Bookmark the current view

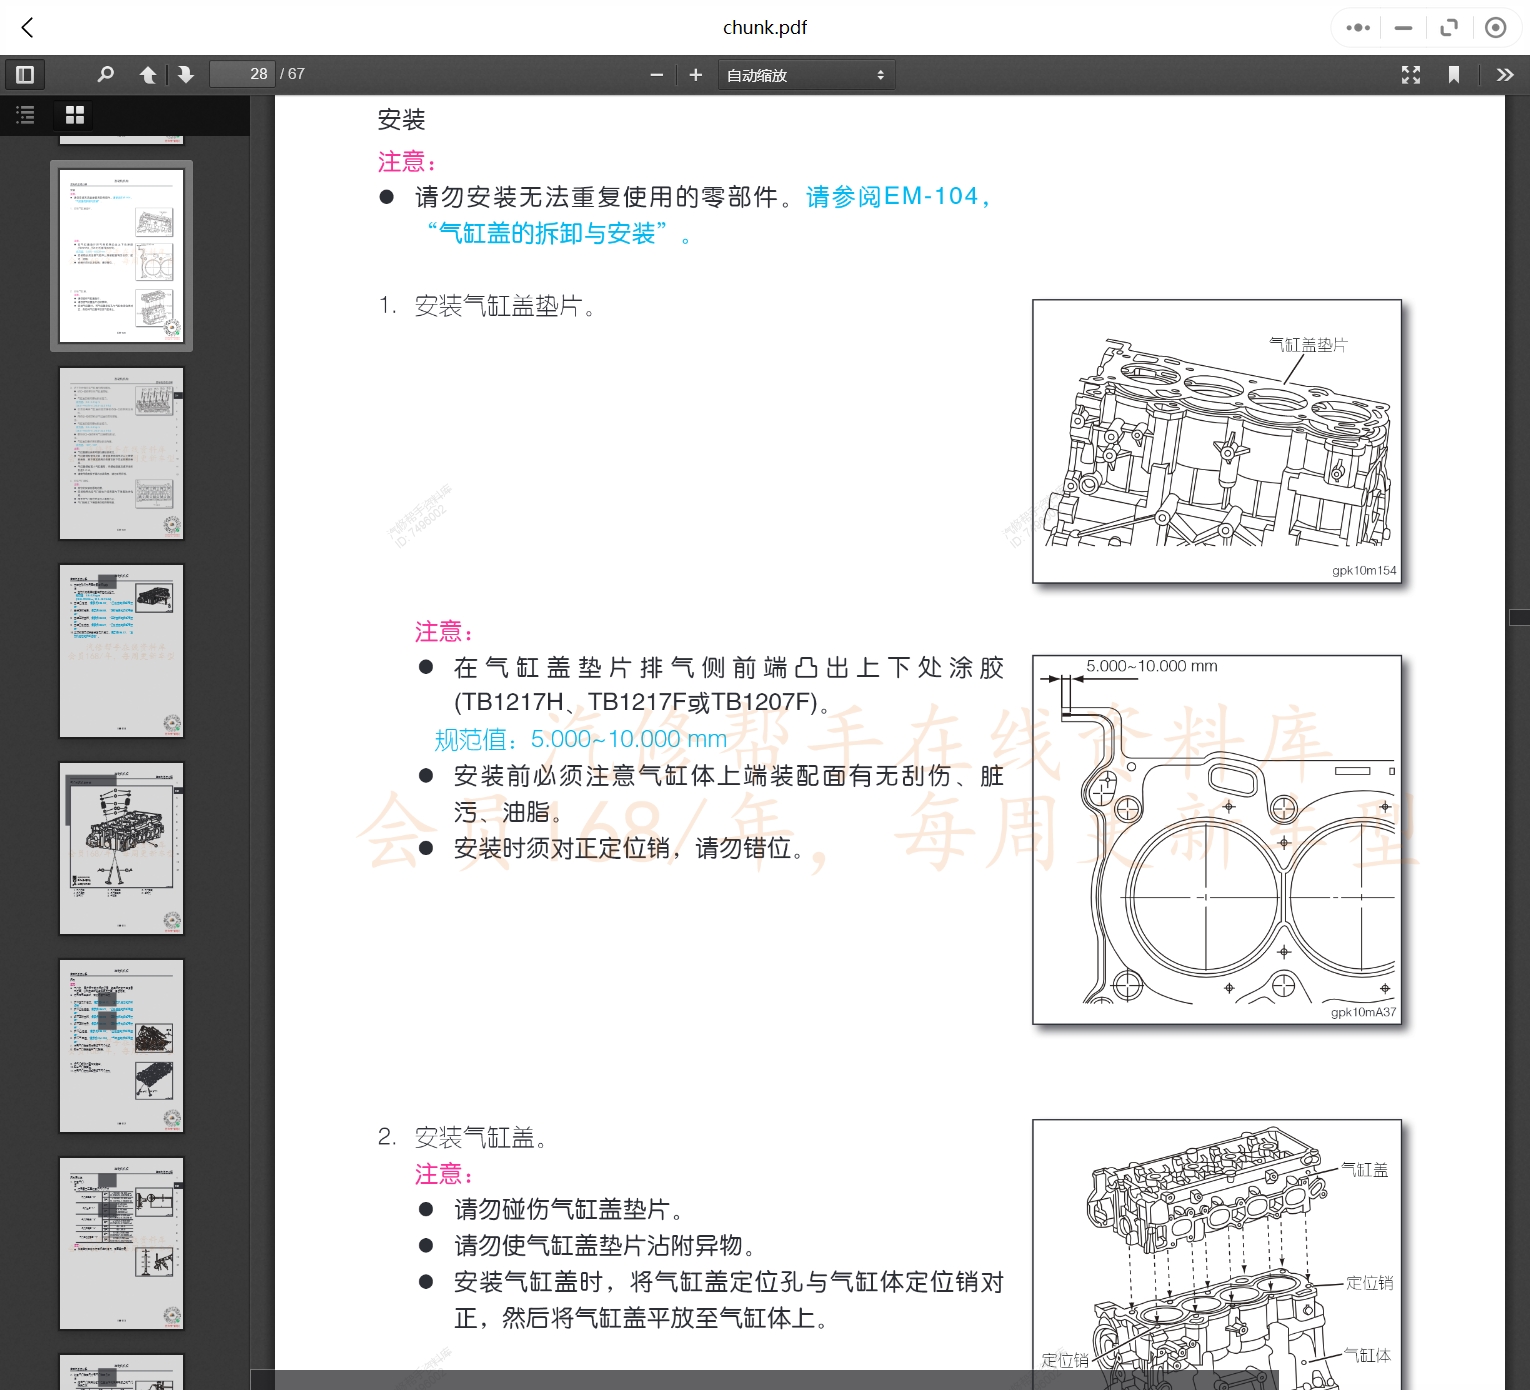(x=1455, y=74)
